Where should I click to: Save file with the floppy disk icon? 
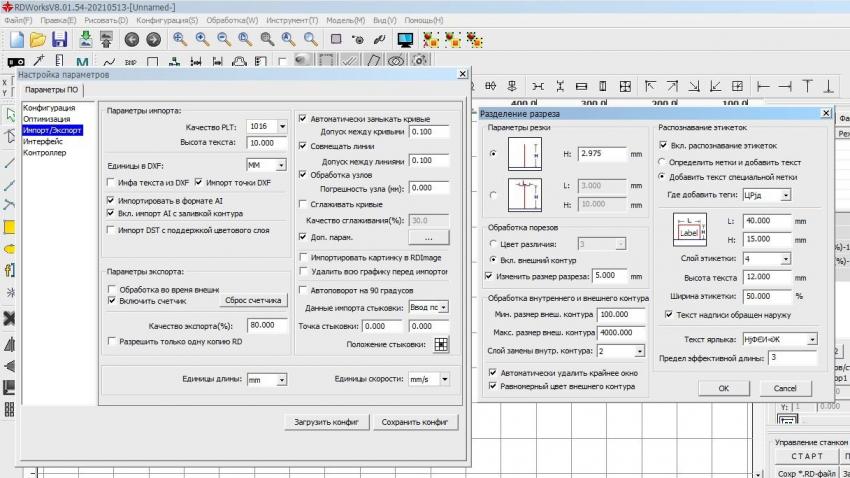pos(60,39)
